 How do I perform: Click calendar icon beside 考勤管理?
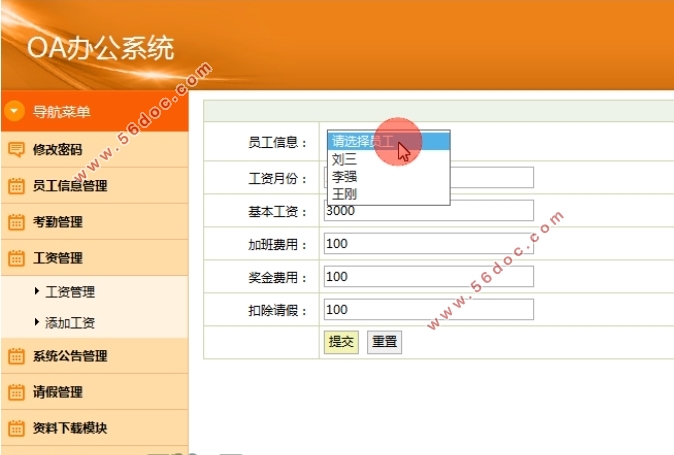click(x=16, y=222)
